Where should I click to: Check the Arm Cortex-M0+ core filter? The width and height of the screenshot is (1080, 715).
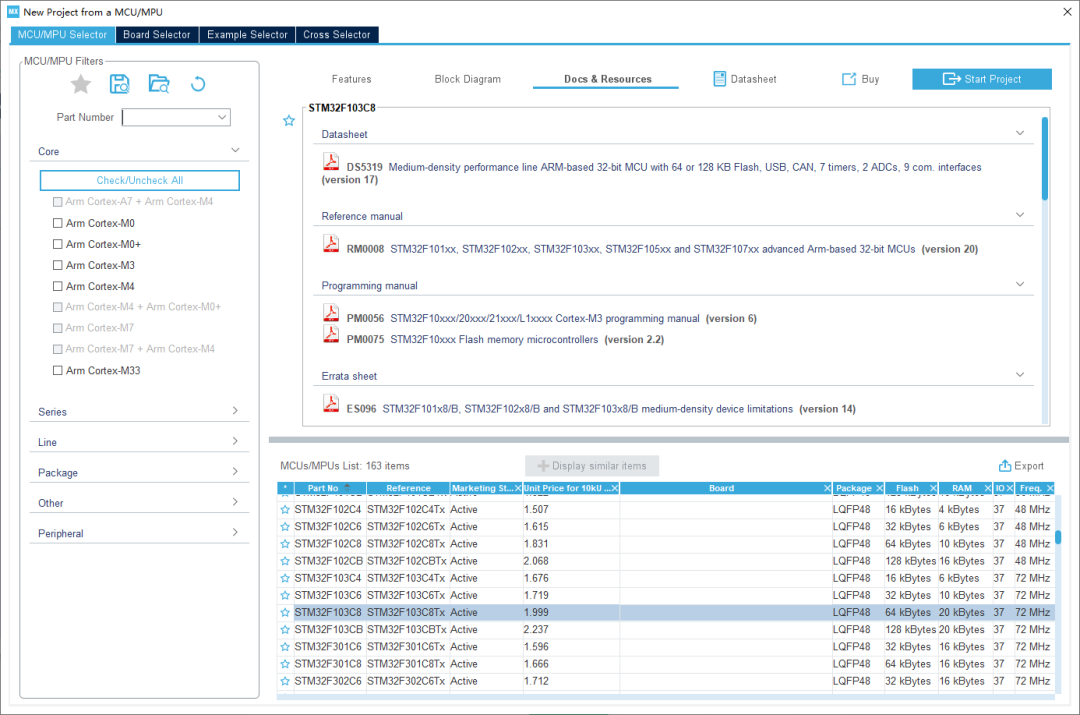[x=58, y=245]
